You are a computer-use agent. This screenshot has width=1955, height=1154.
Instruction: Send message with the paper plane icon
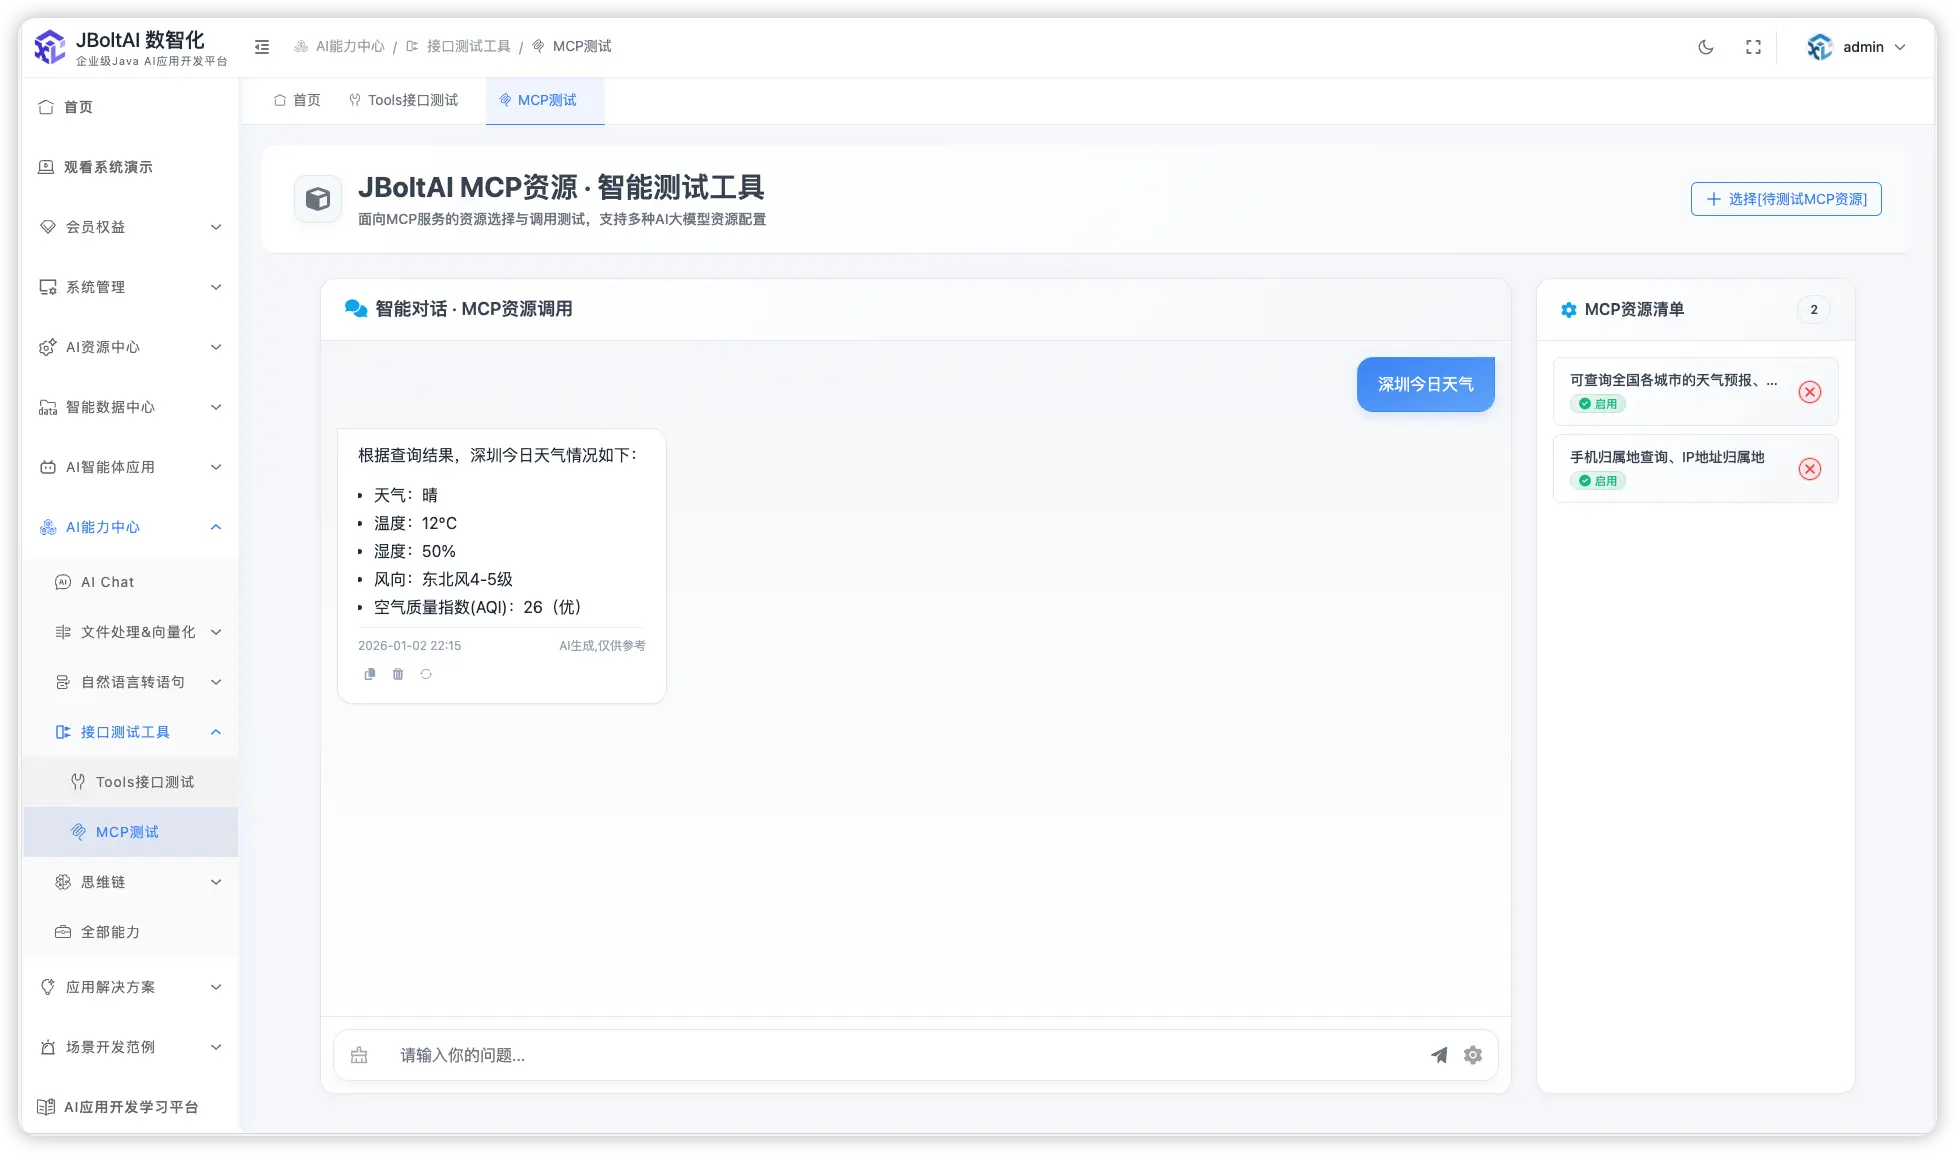[x=1439, y=1055]
